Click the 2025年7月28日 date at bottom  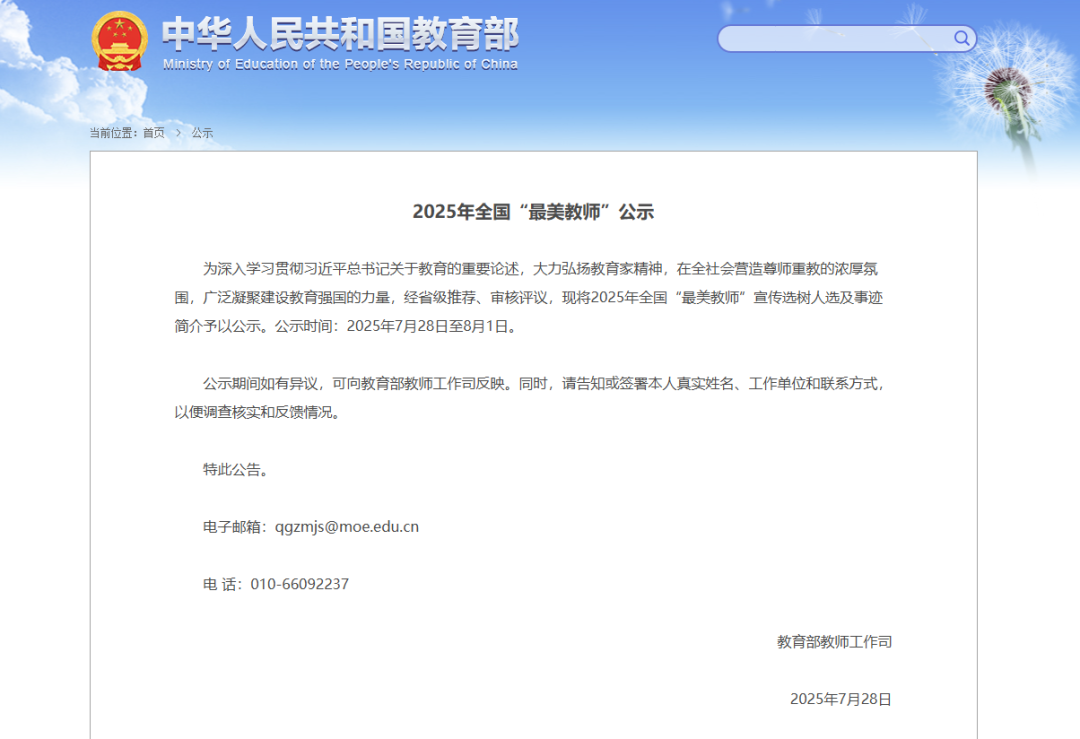click(840, 699)
